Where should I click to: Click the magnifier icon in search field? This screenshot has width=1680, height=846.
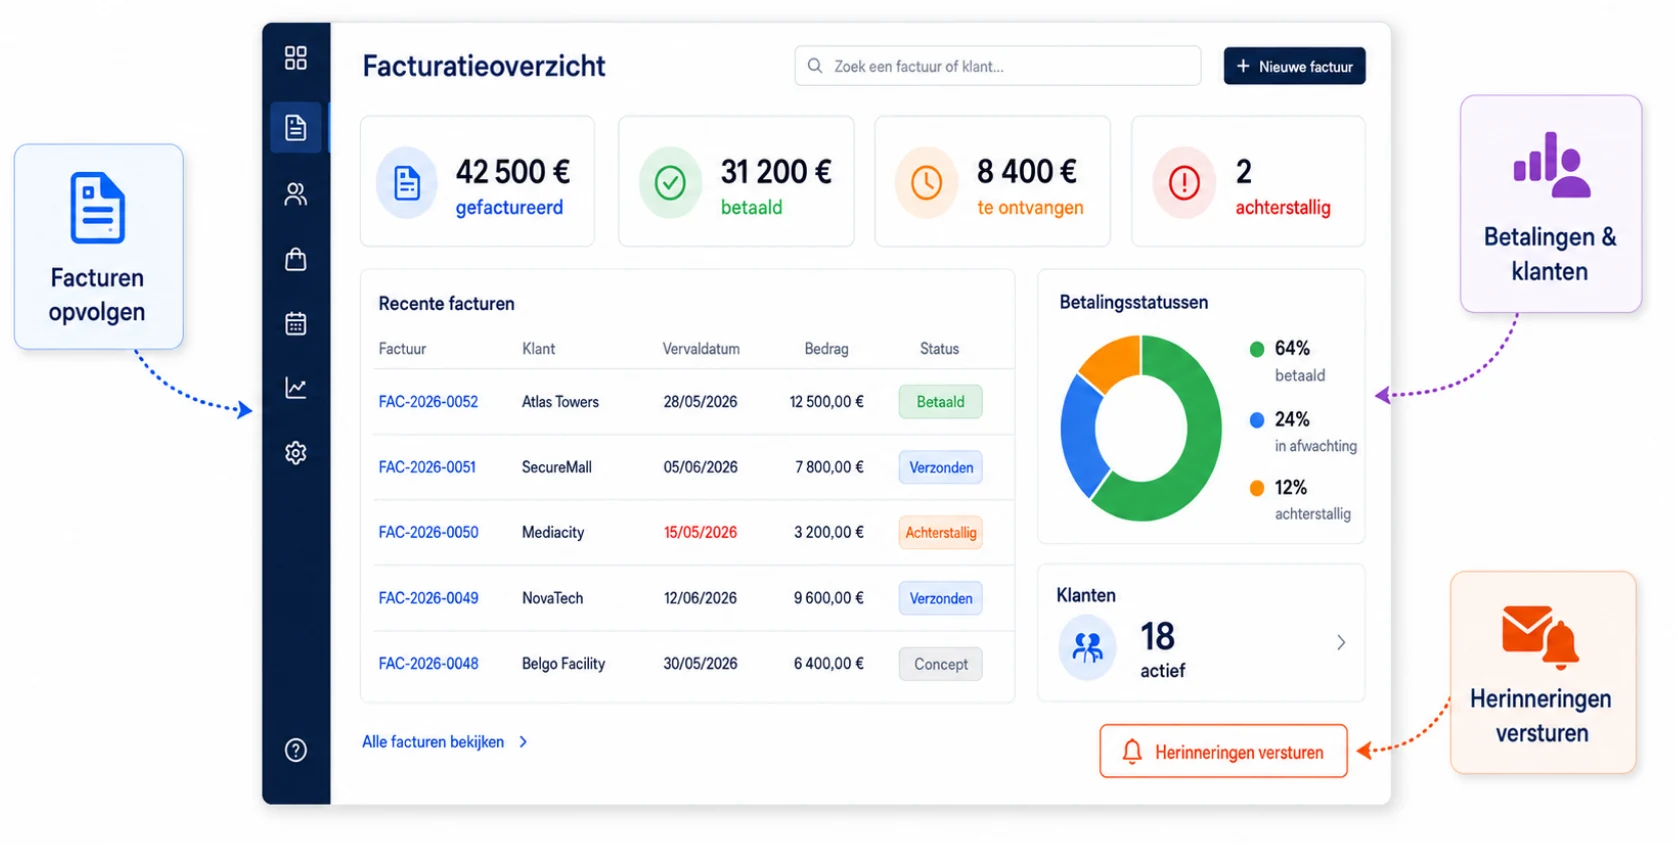point(815,66)
